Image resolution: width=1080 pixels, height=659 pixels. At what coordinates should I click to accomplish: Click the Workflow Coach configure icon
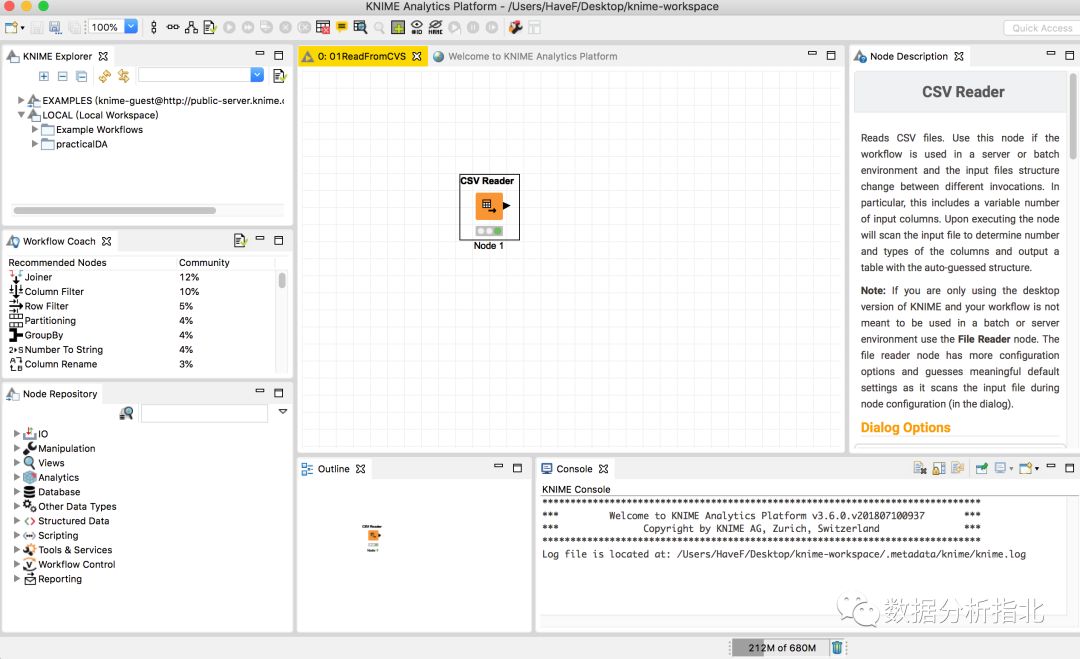240,240
